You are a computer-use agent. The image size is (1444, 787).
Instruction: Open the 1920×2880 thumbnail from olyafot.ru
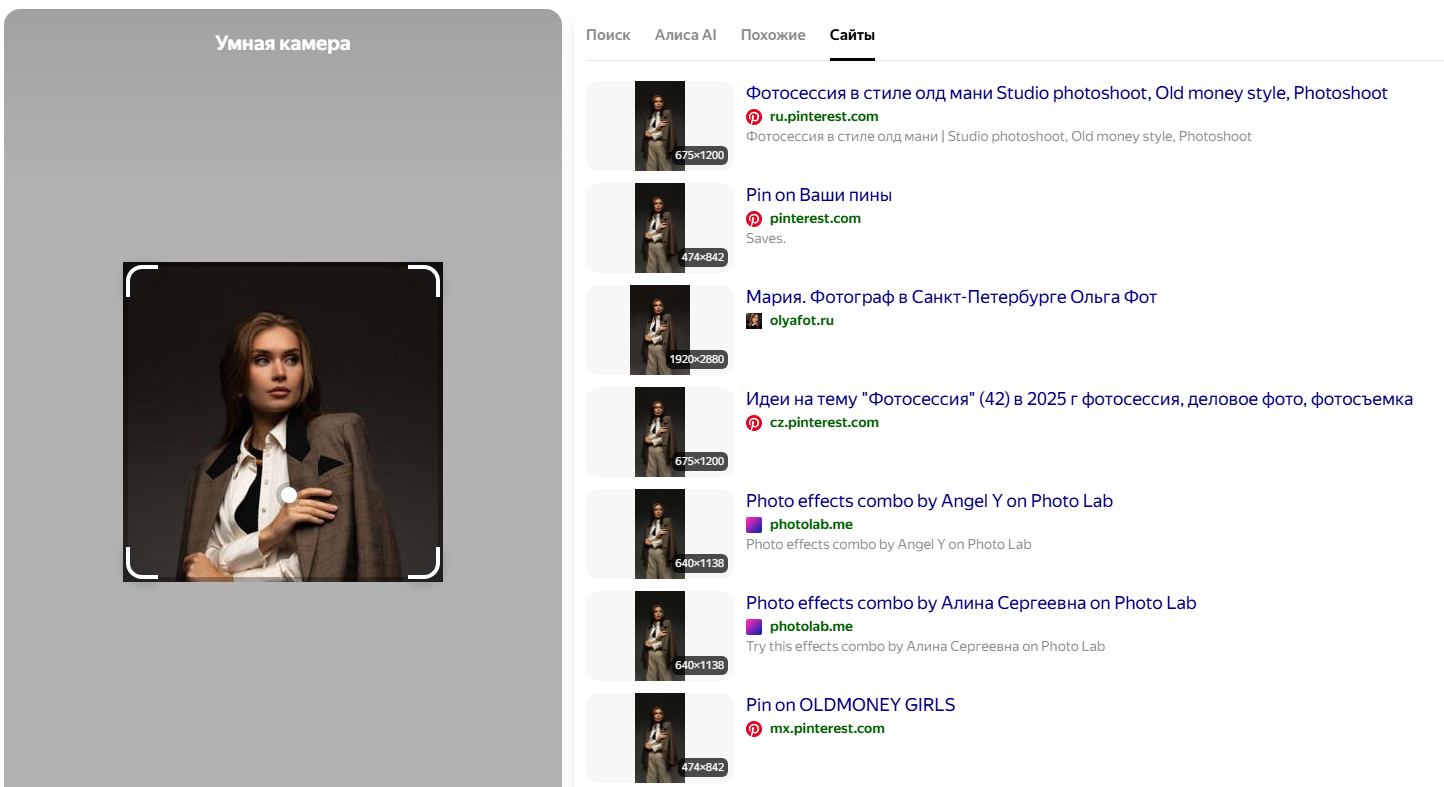660,330
